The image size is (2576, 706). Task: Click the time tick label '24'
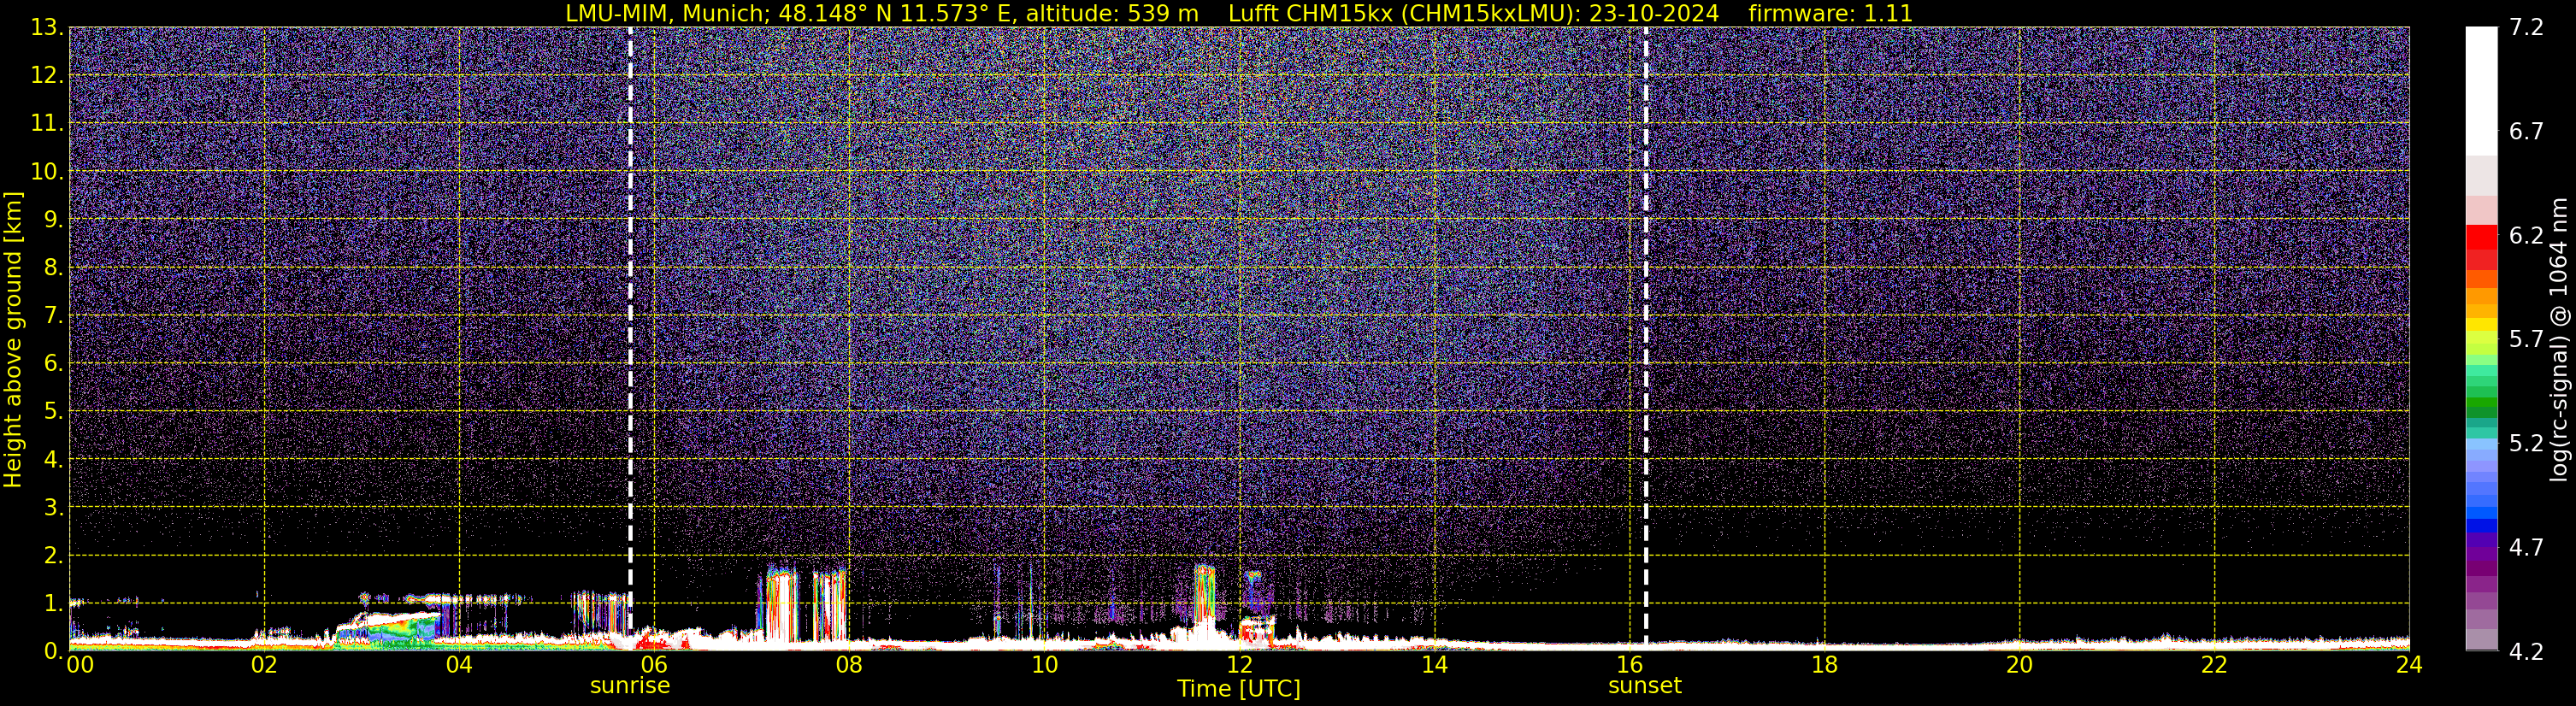(2409, 665)
